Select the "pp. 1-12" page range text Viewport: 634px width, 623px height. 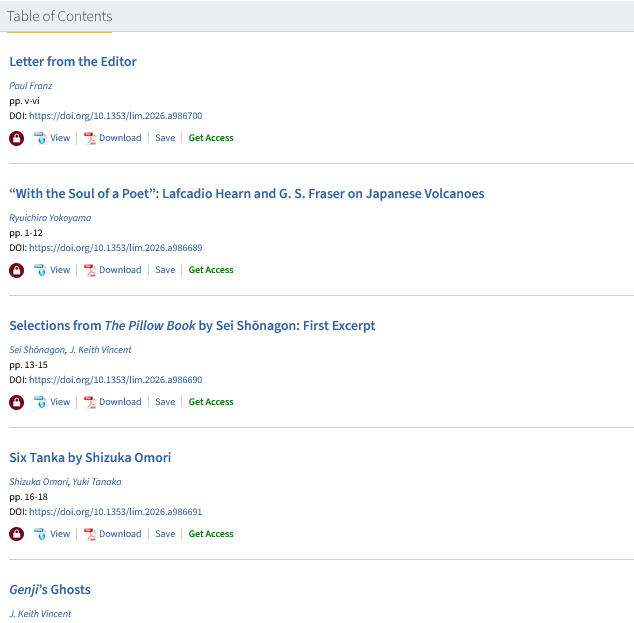(x=26, y=233)
